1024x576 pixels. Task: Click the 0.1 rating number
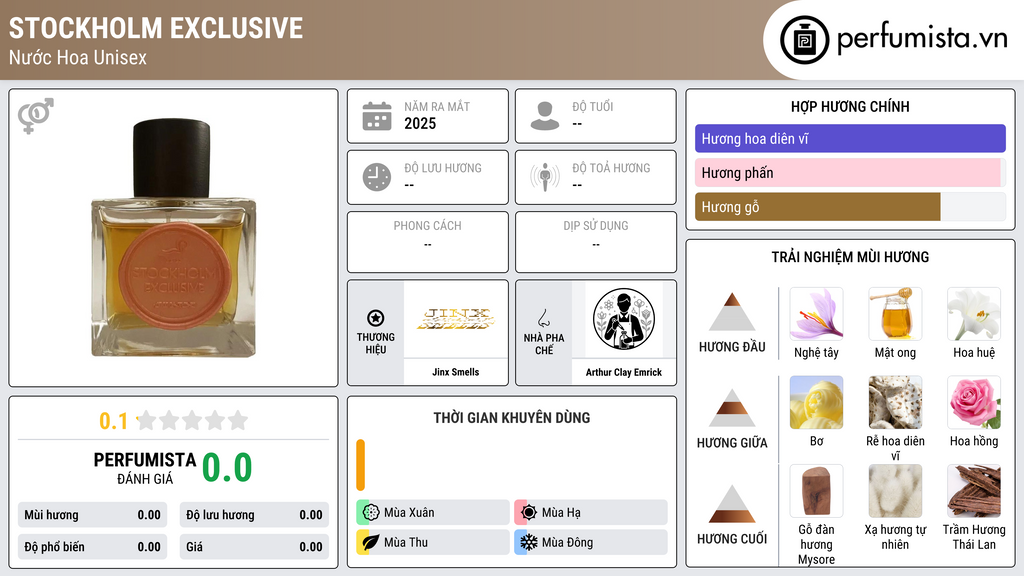point(113,421)
